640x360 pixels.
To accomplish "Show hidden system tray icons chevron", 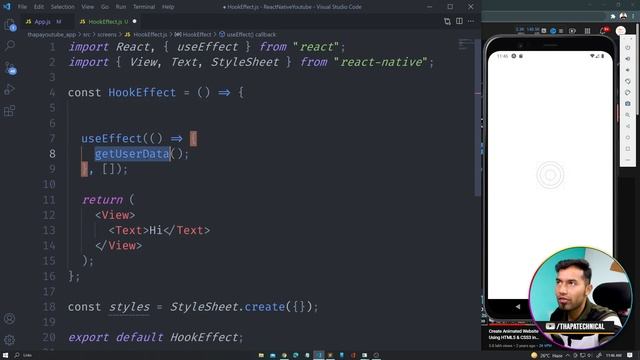I will [x=567, y=356].
